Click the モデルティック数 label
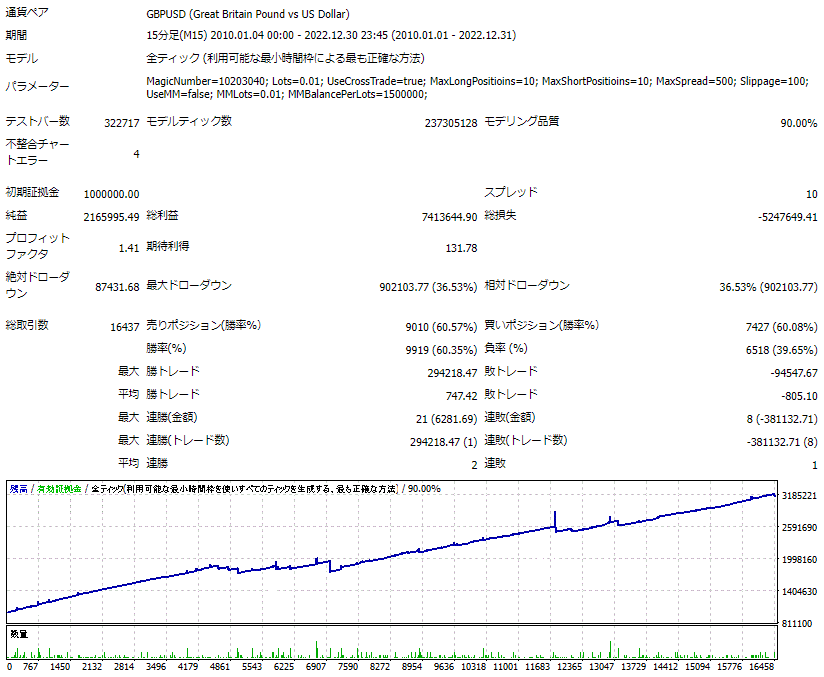The image size is (824, 677). (189, 121)
